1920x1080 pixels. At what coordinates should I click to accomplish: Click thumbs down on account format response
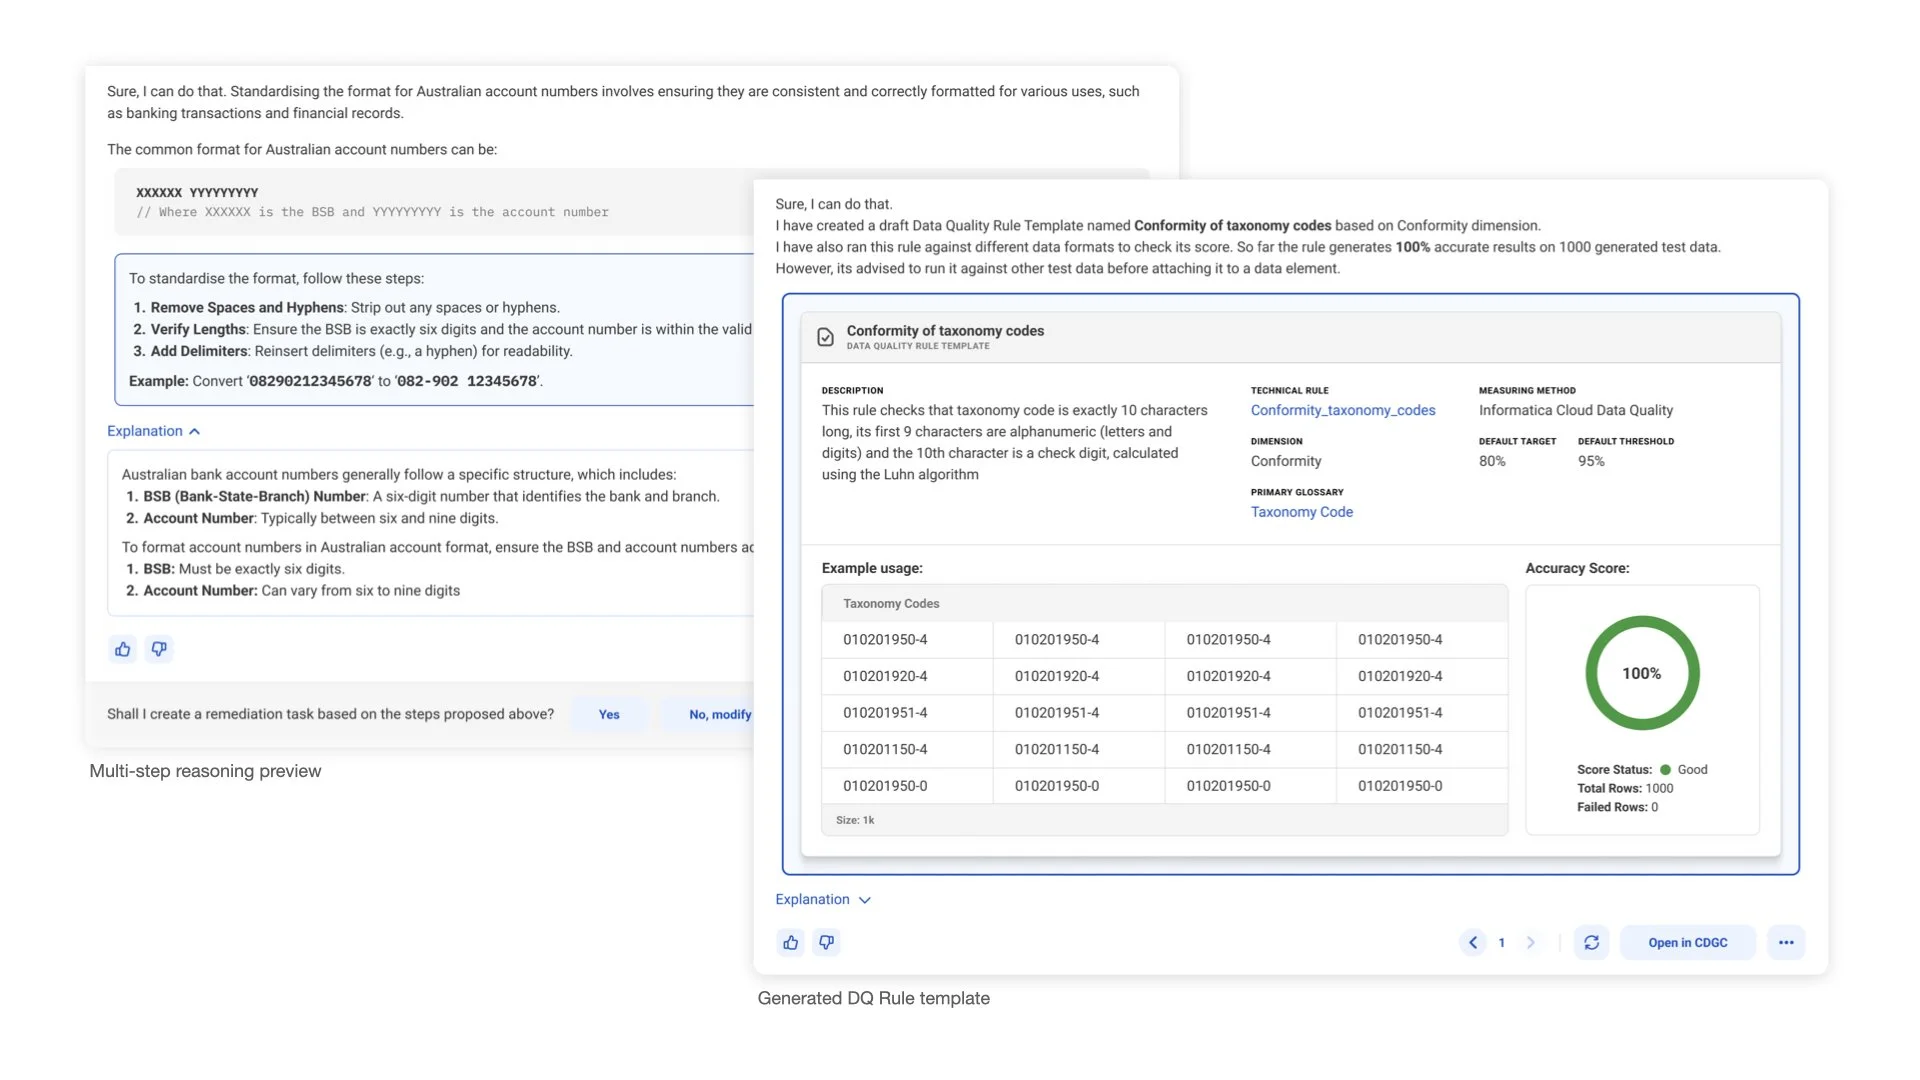point(159,649)
